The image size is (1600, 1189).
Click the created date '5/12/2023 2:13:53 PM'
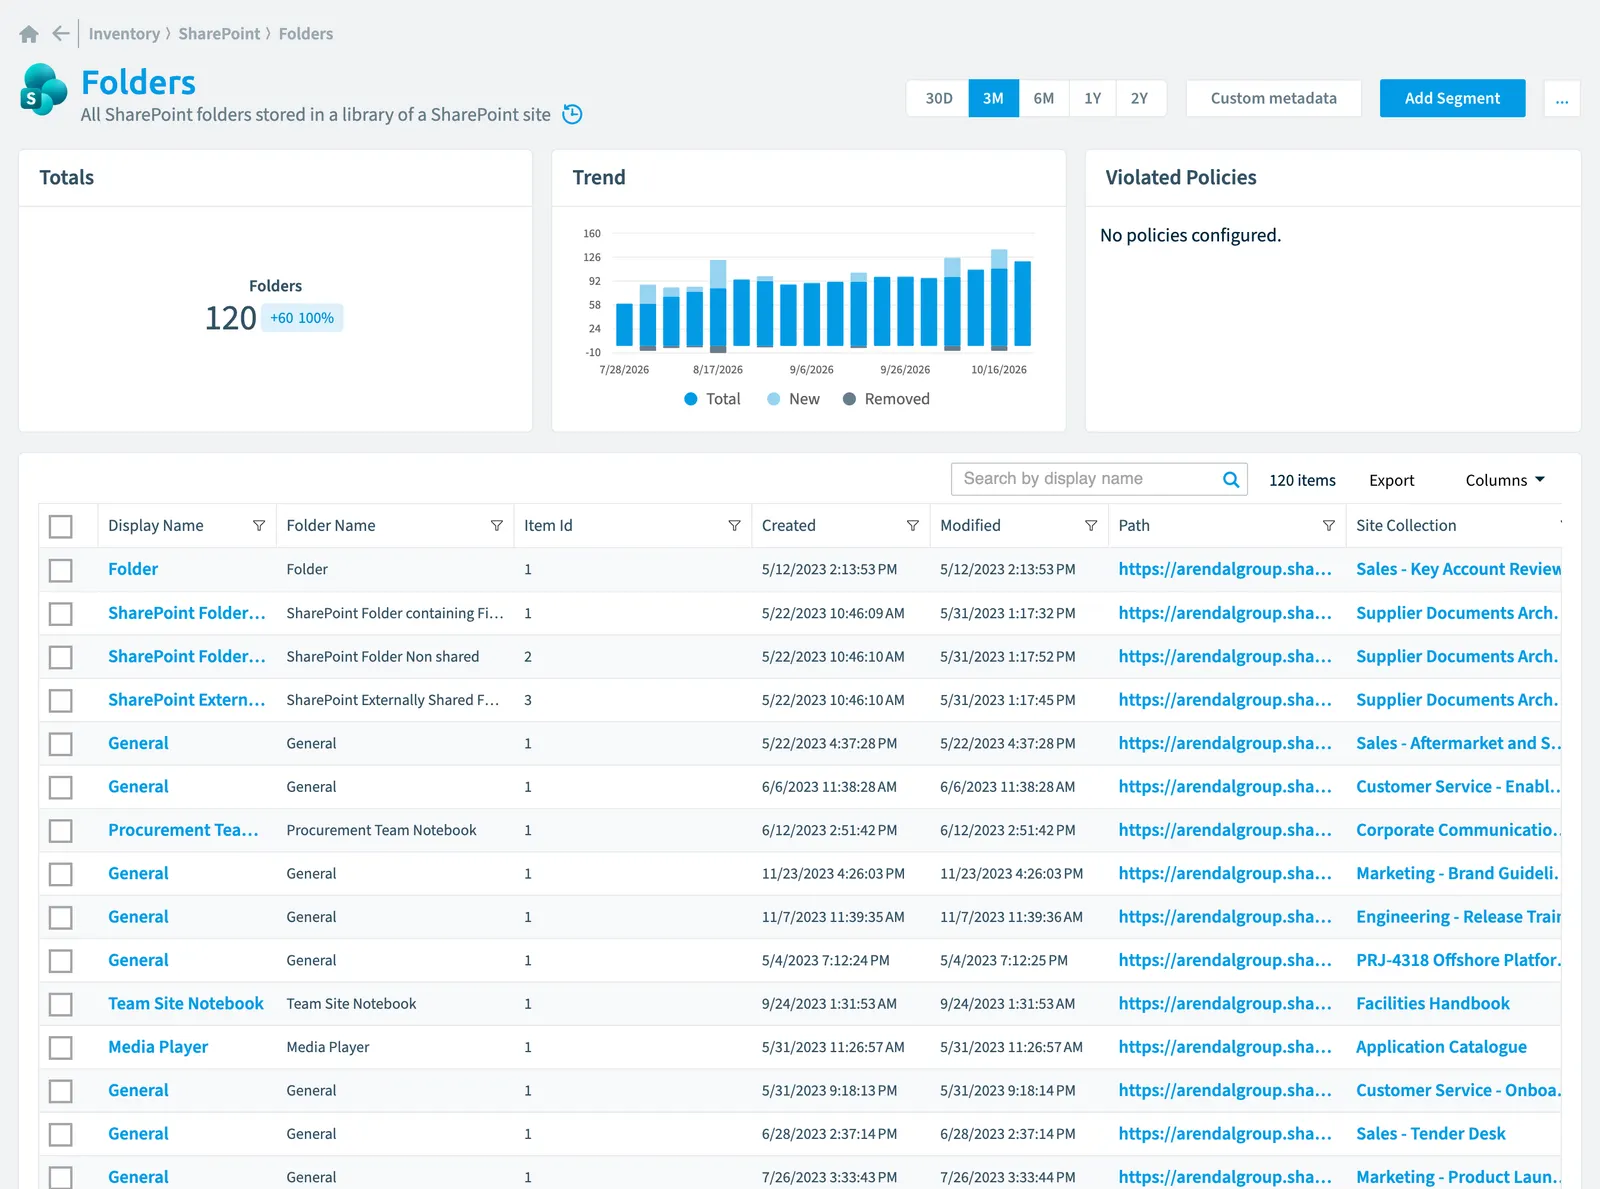(x=829, y=570)
